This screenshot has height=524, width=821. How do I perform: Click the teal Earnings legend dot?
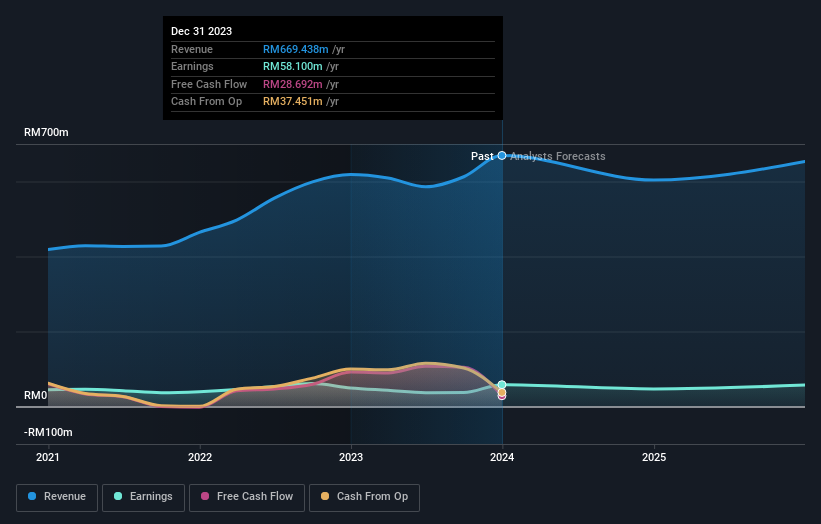point(118,496)
